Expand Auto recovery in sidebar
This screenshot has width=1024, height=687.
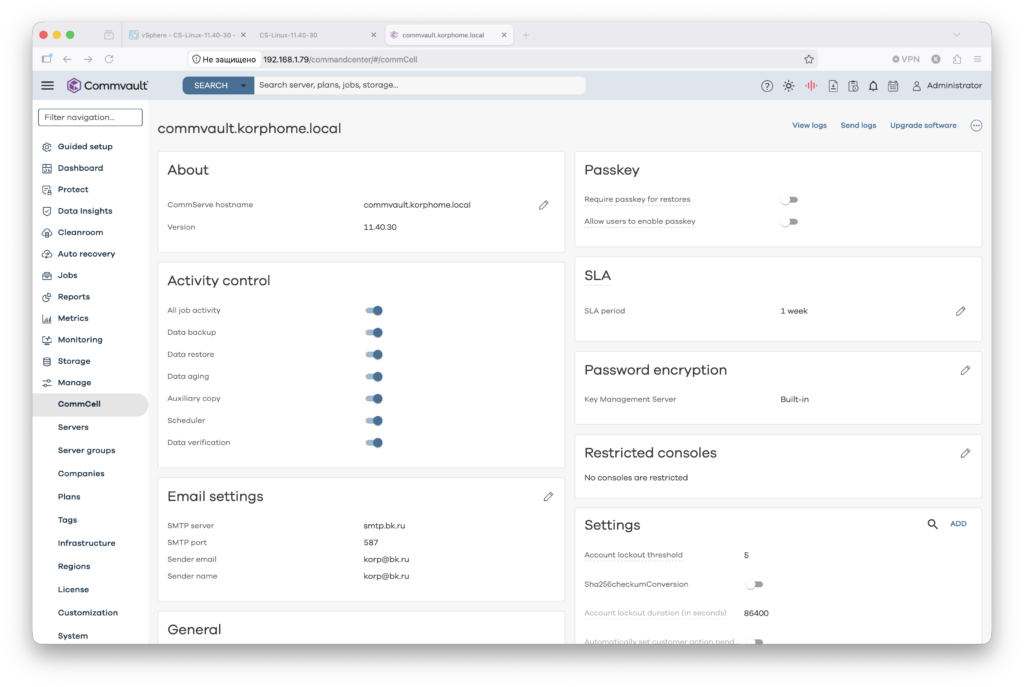[x=86, y=254]
